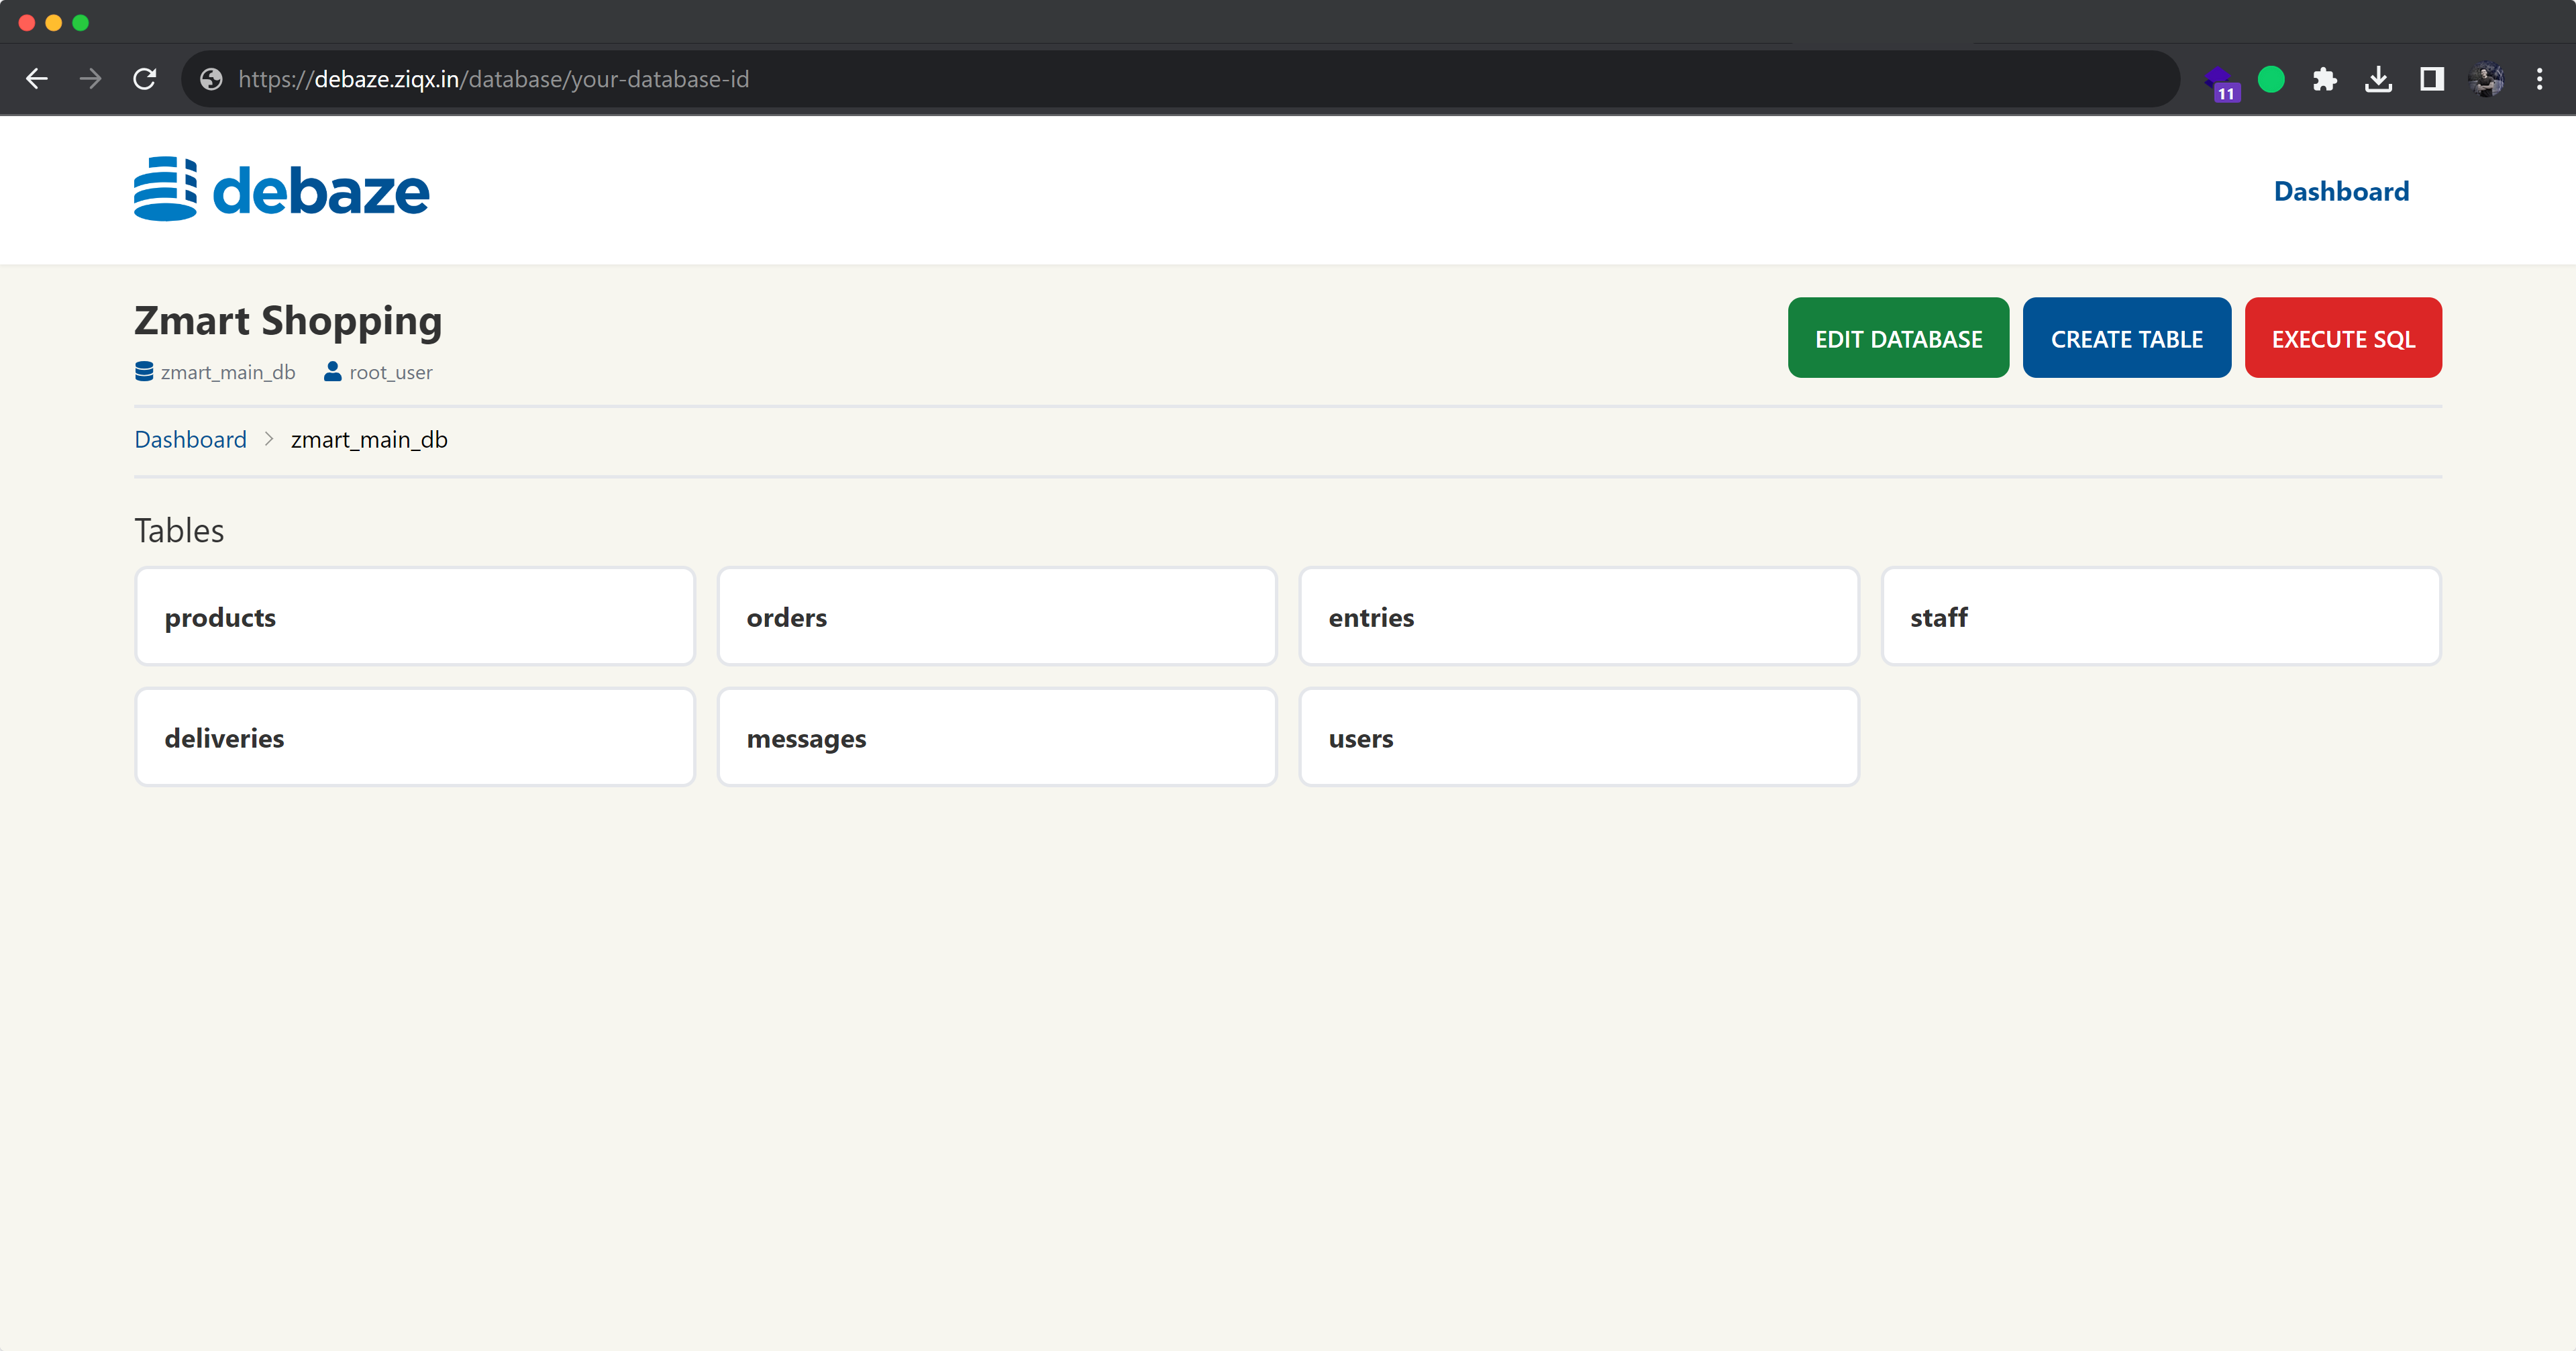
Task: Click the zmart_main_db label under the title
Action: pyautogui.click(x=228, y=372)
